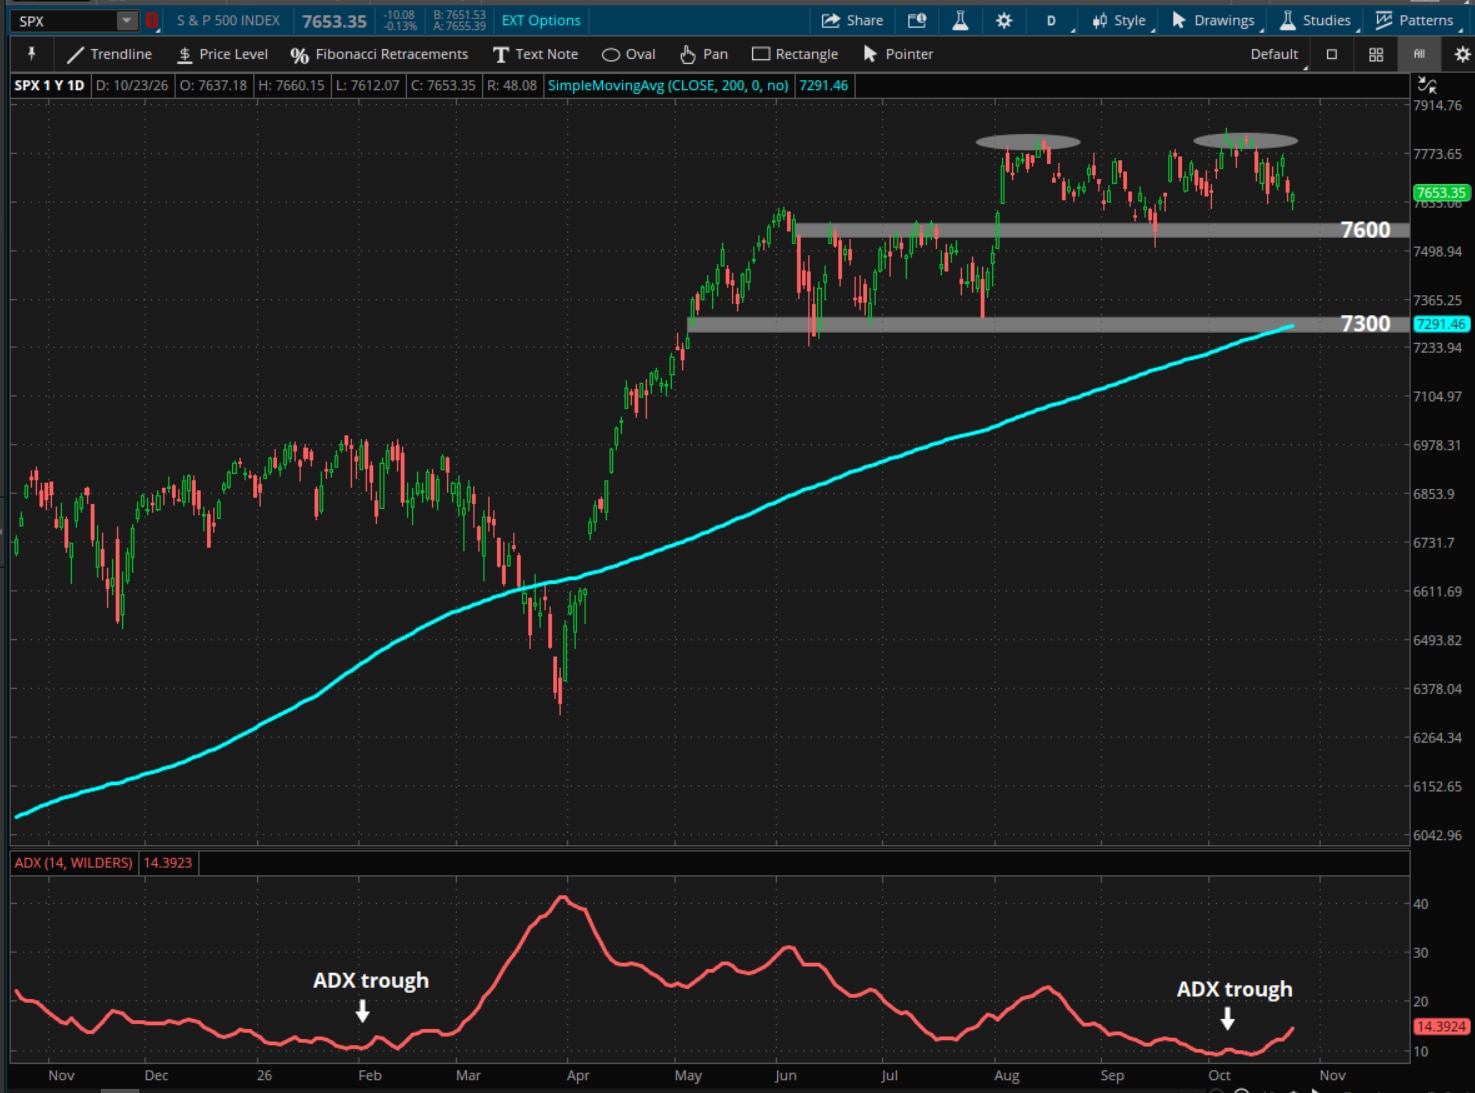Activate the Pointer cursor tool
The width and height of the screenshot is (1475, 1093).
click(898, 54)
